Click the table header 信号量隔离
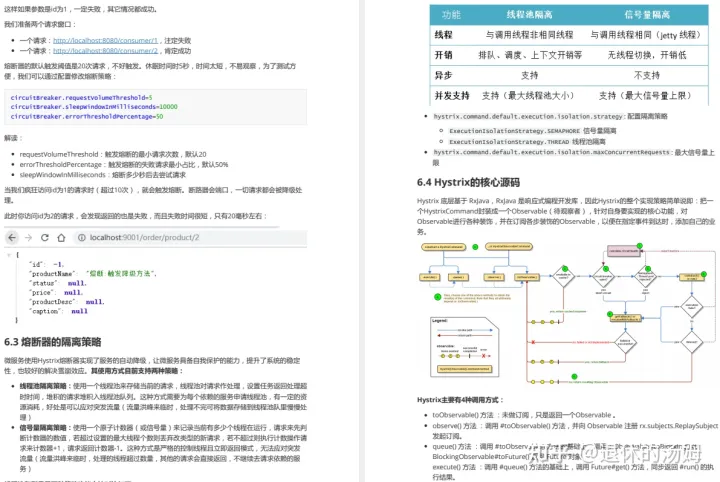This screenshot has height=482, width=720. click(x=647, y=15)
